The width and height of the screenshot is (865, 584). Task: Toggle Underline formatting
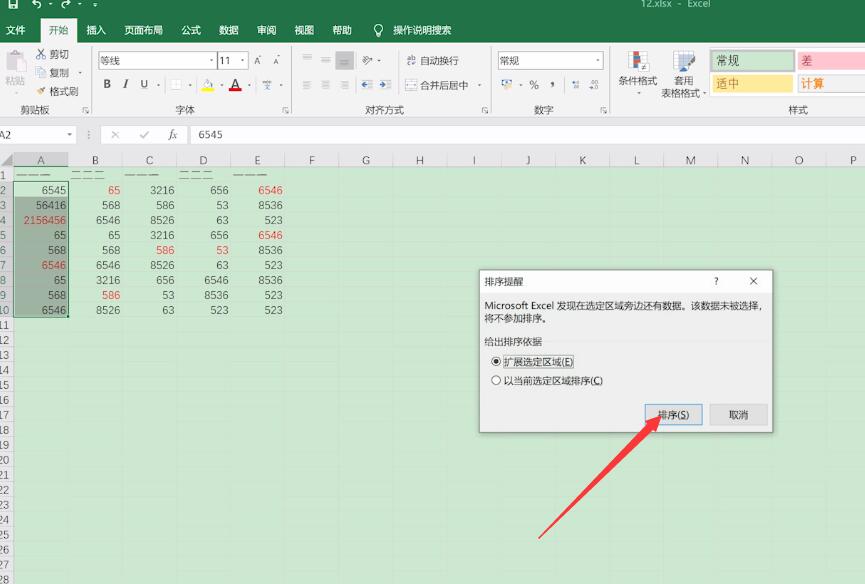(144, 84)
